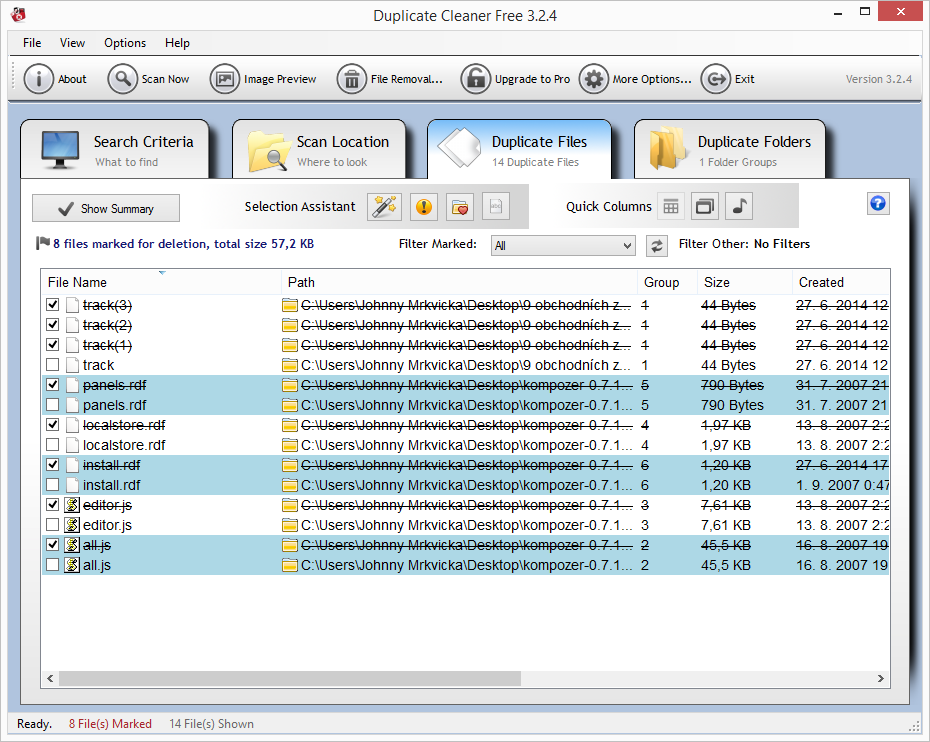
Task: Click the script icon of unmarked editor.js
Action: point(72,525)
